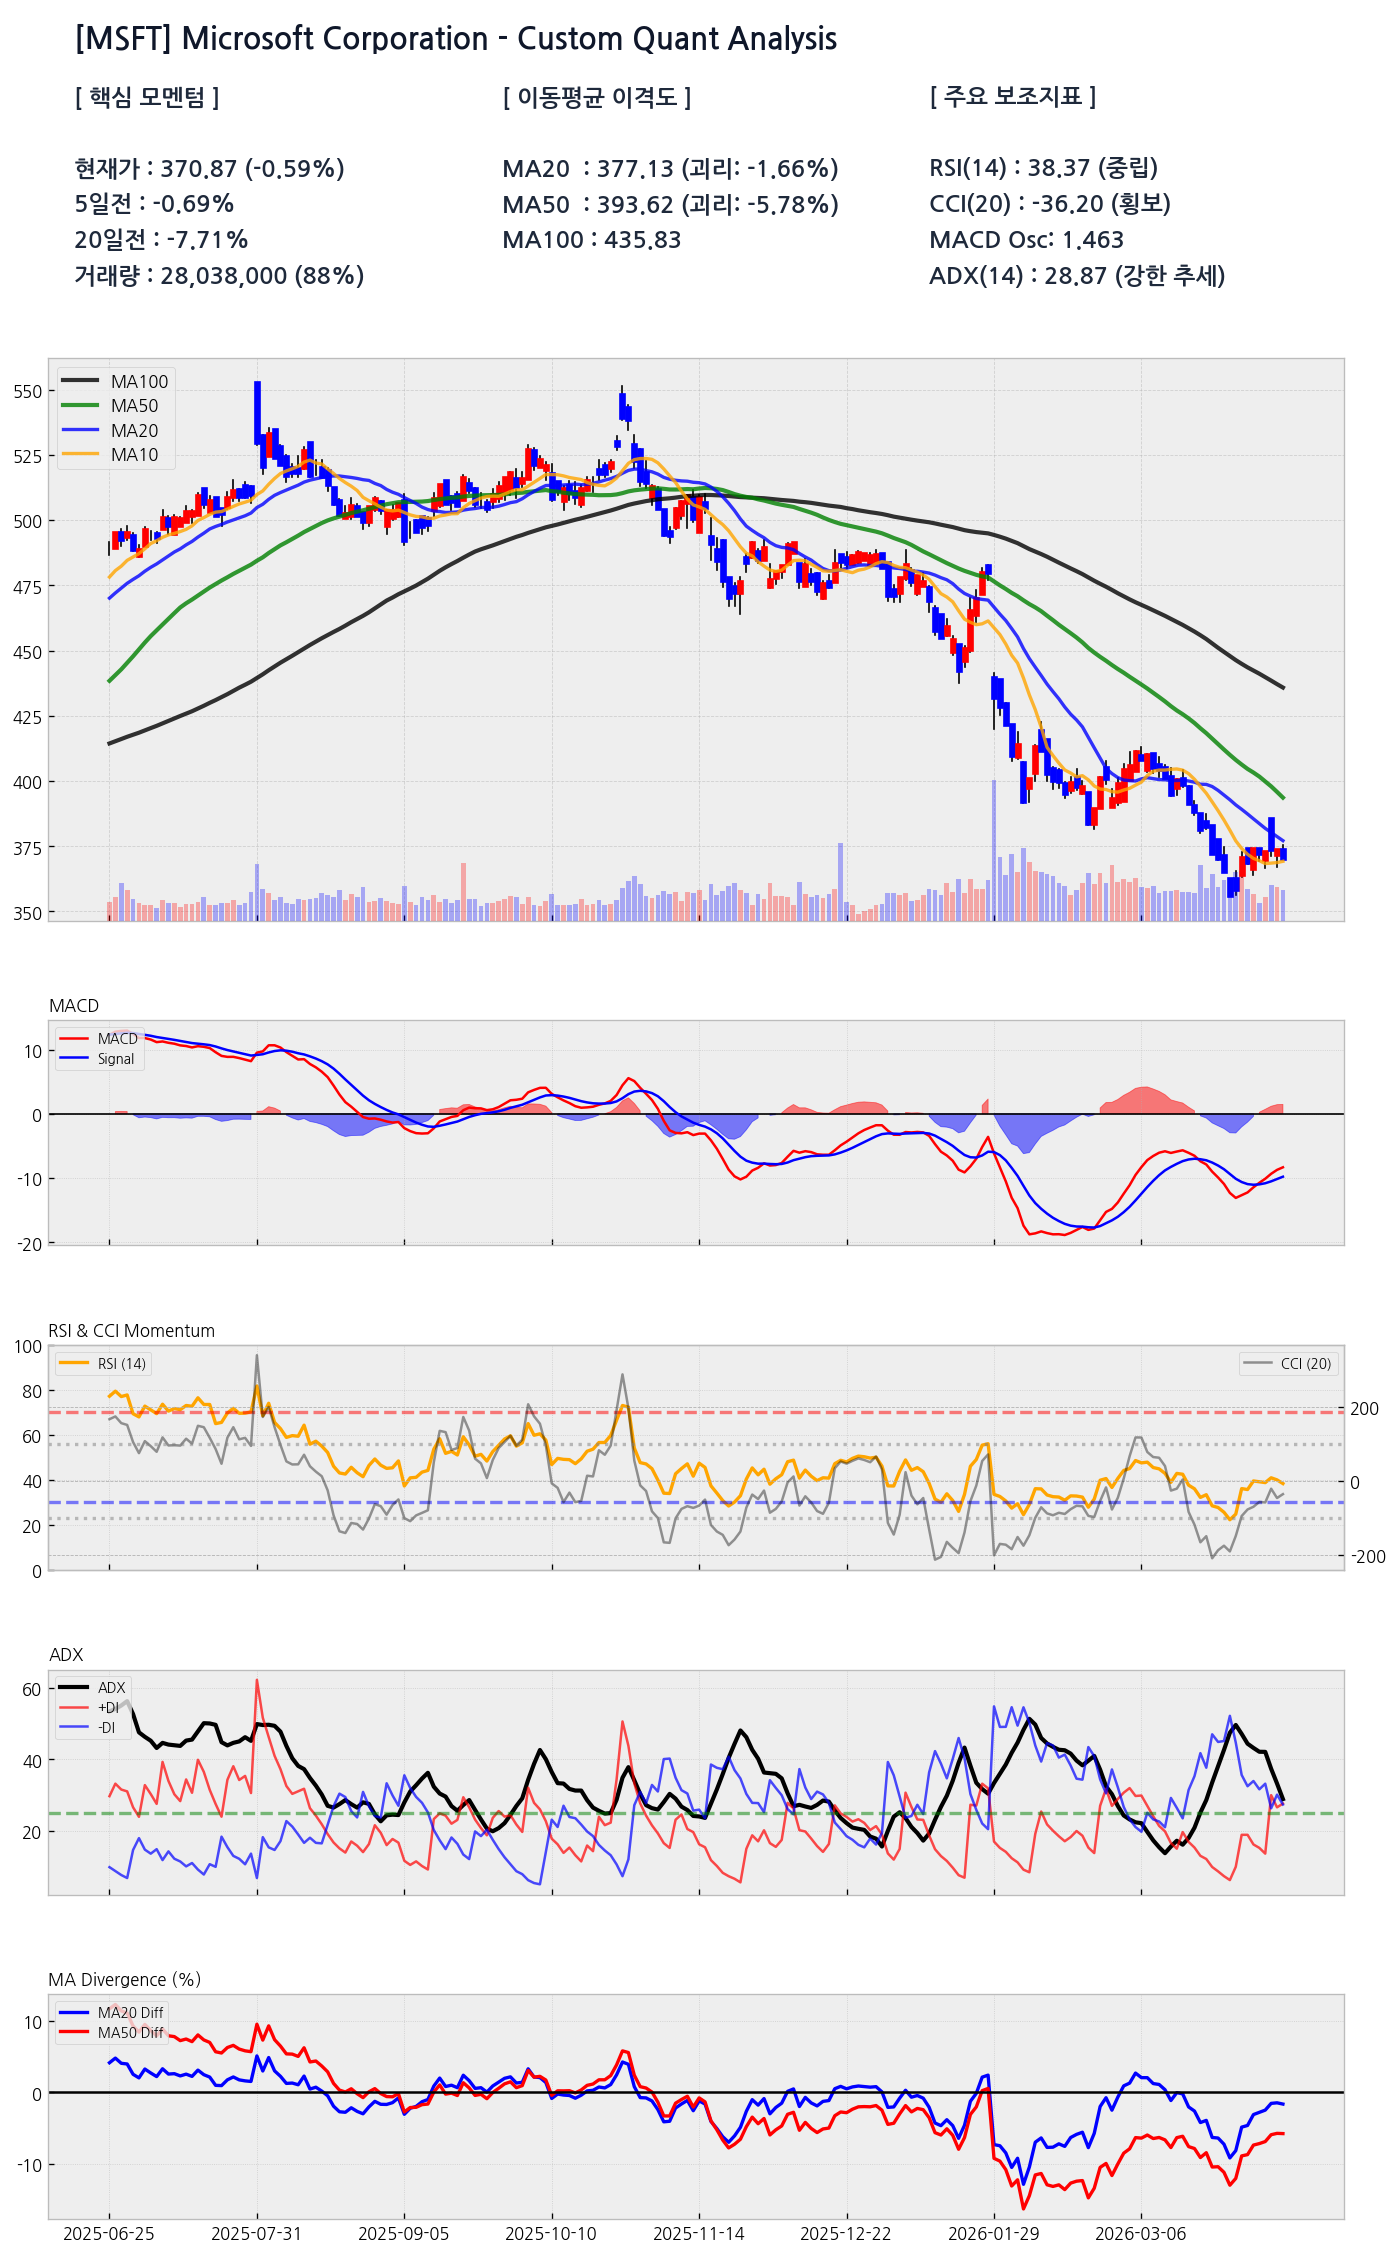1398x2253 pixels.
Task: Click the 'MA20 Diff' legend entry
Action: point(111,2013)
